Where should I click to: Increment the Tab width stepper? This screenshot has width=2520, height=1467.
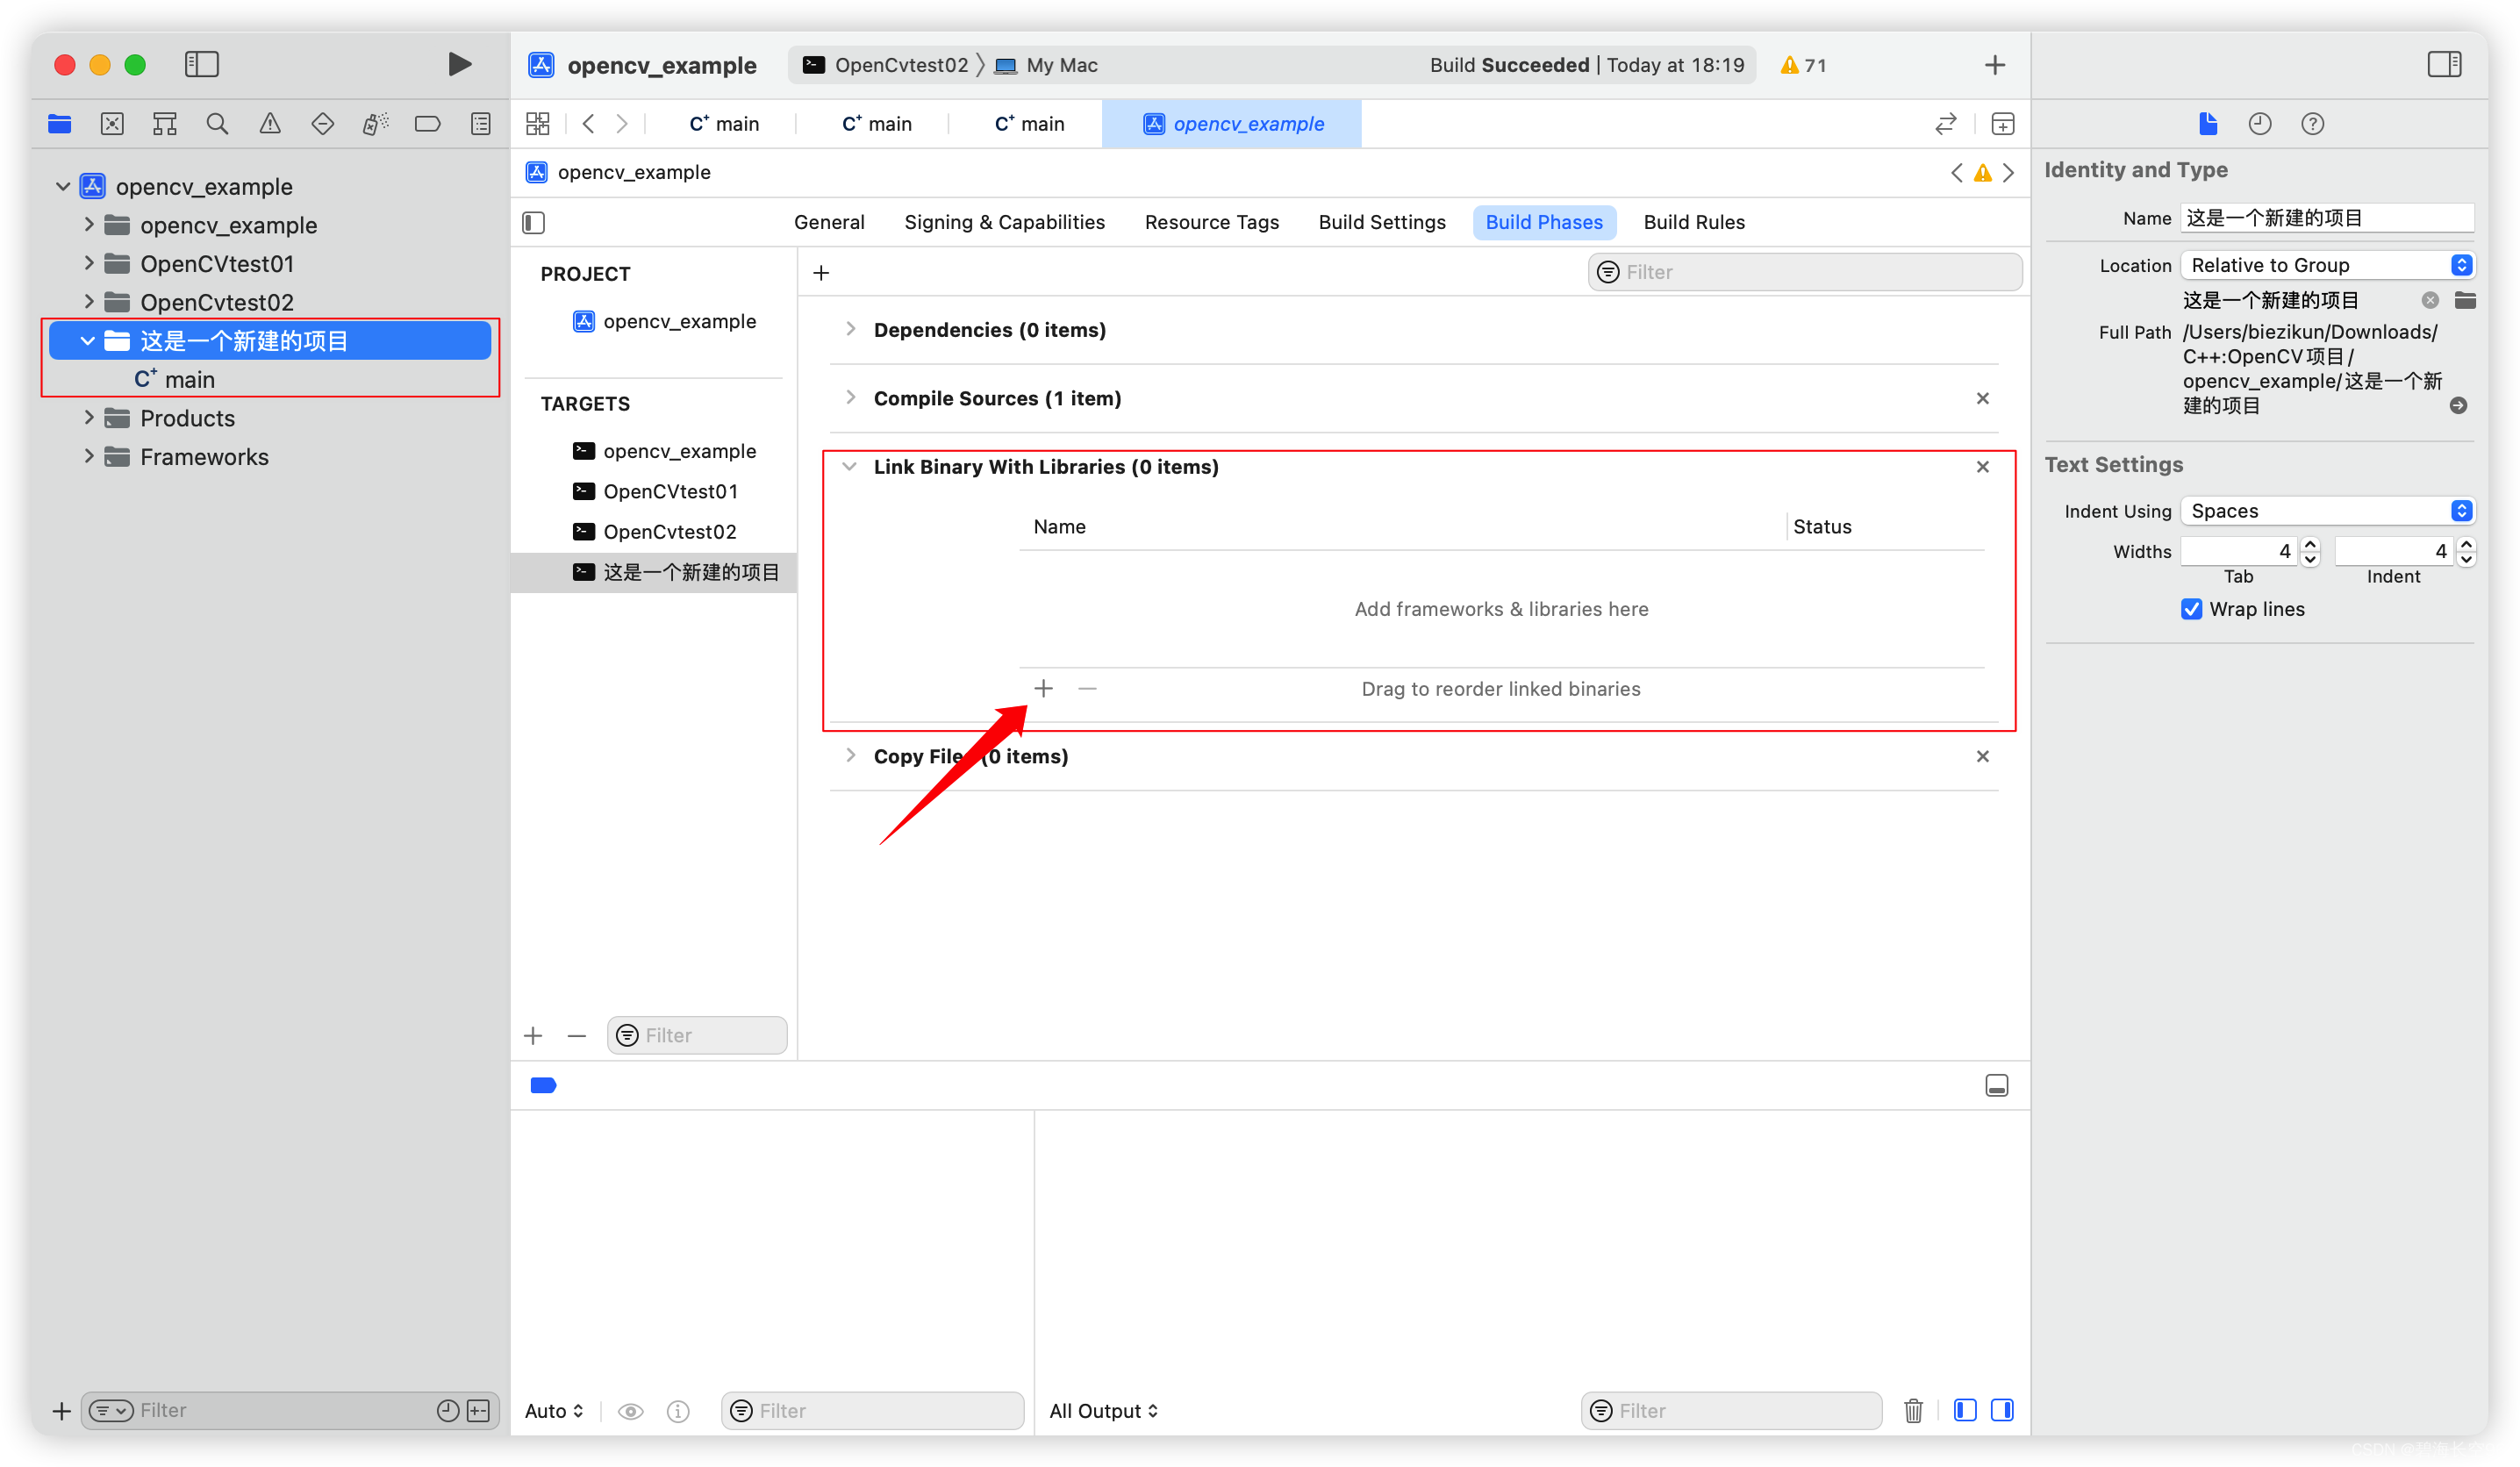(x=2310, y=544)
